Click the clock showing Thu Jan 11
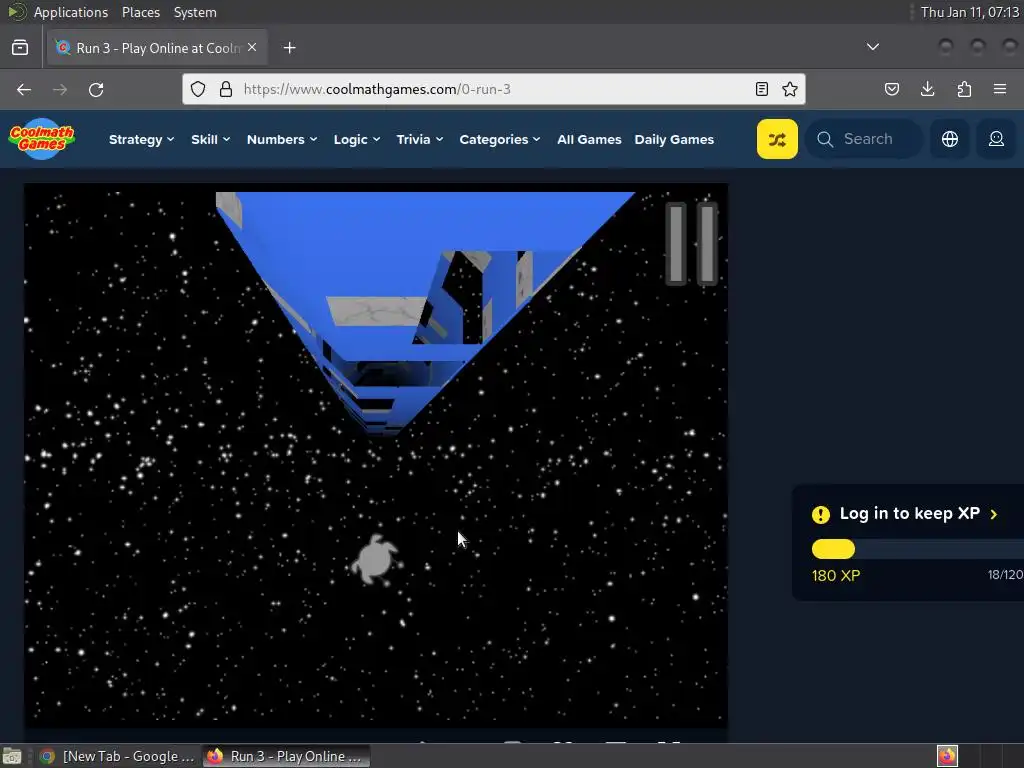The width and height of the screenshot is (1024, 768). [969, 12]
